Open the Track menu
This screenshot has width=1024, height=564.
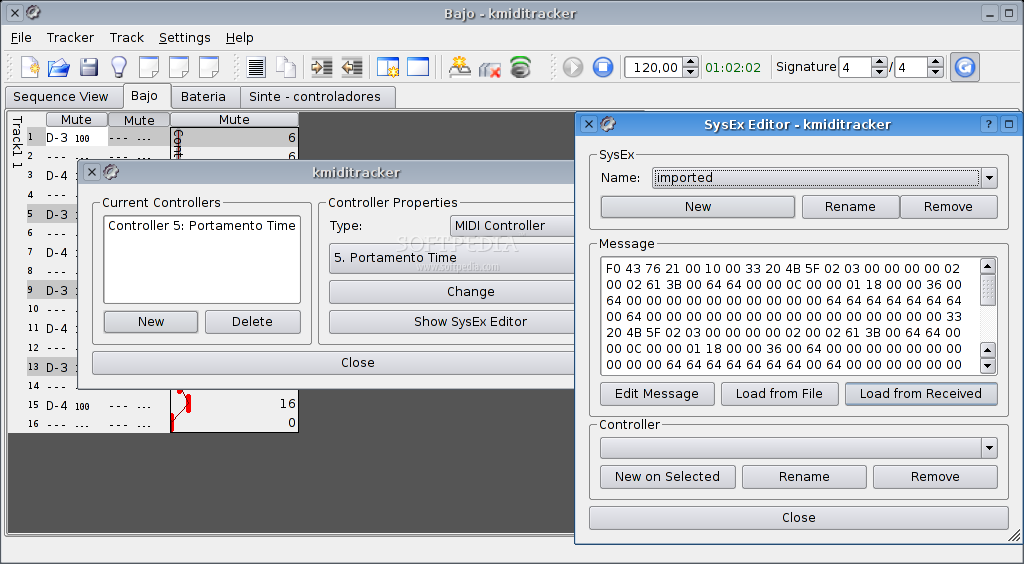[x=126, y=38]
